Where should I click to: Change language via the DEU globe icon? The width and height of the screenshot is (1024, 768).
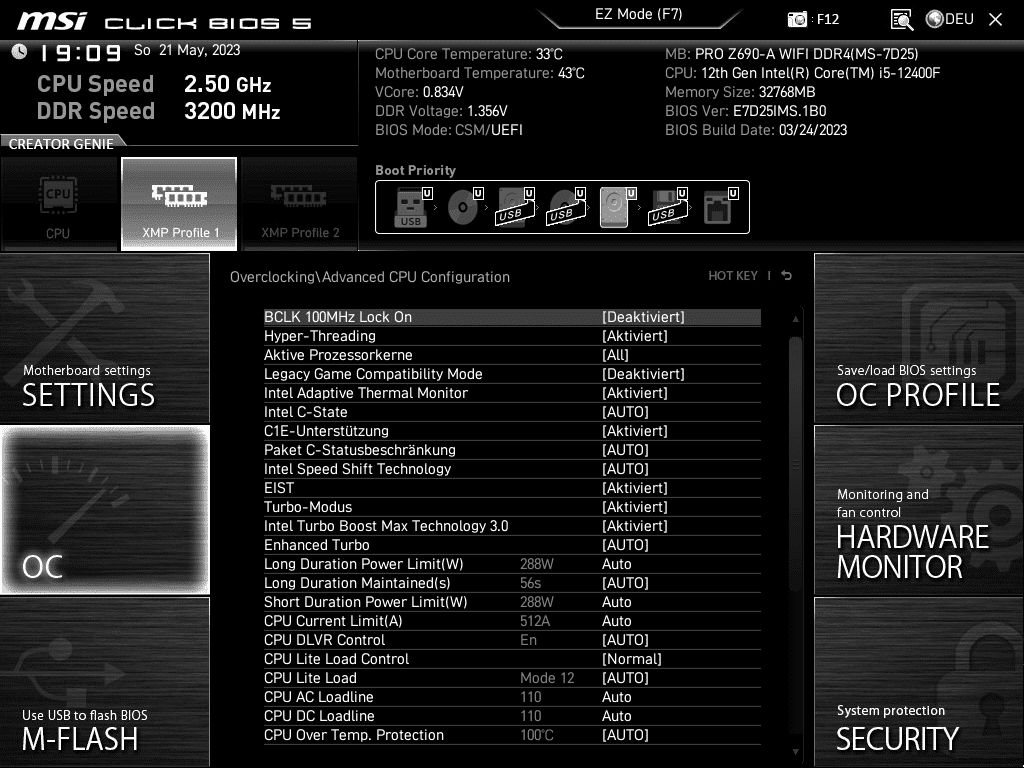tap(950, 19)
